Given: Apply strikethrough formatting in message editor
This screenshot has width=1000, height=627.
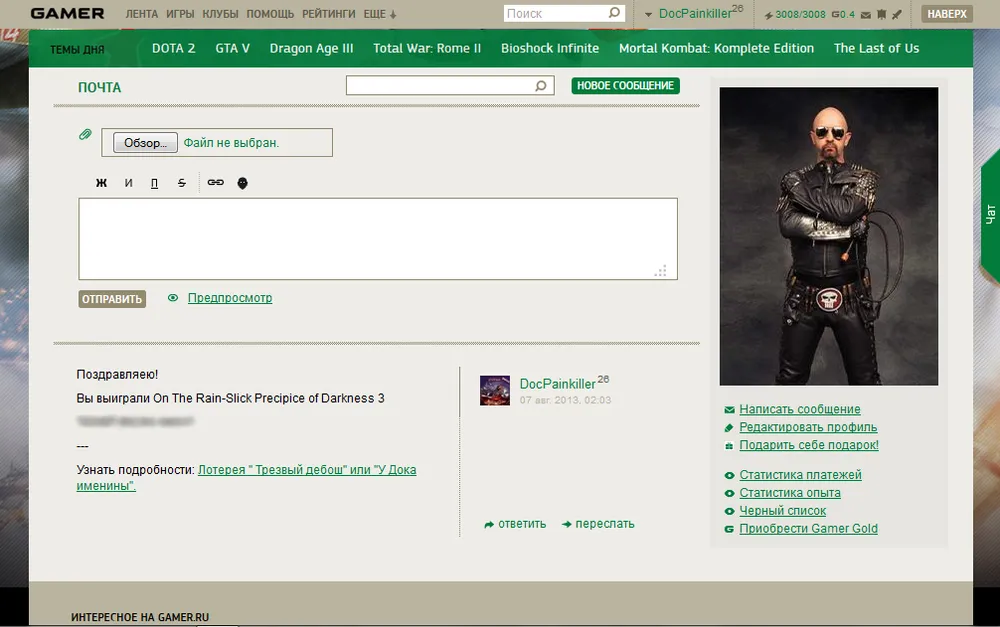Looking at the screenshot, I should click(x=181, y=183).
